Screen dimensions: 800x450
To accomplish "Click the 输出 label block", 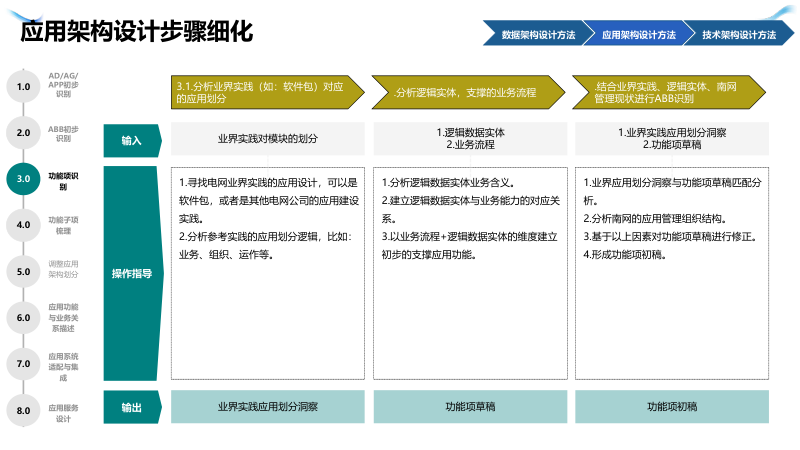I will 132,407.
